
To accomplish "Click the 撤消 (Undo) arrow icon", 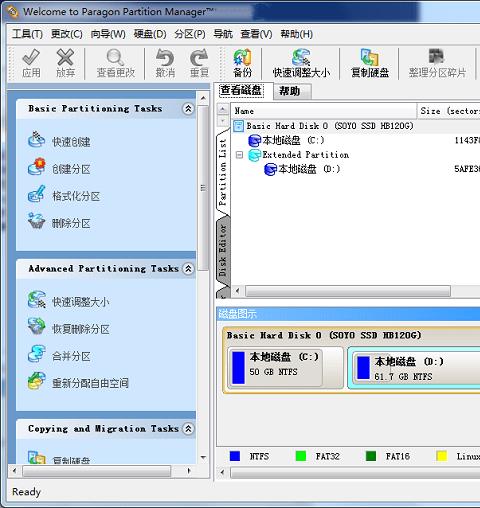I will pos(165,57).
